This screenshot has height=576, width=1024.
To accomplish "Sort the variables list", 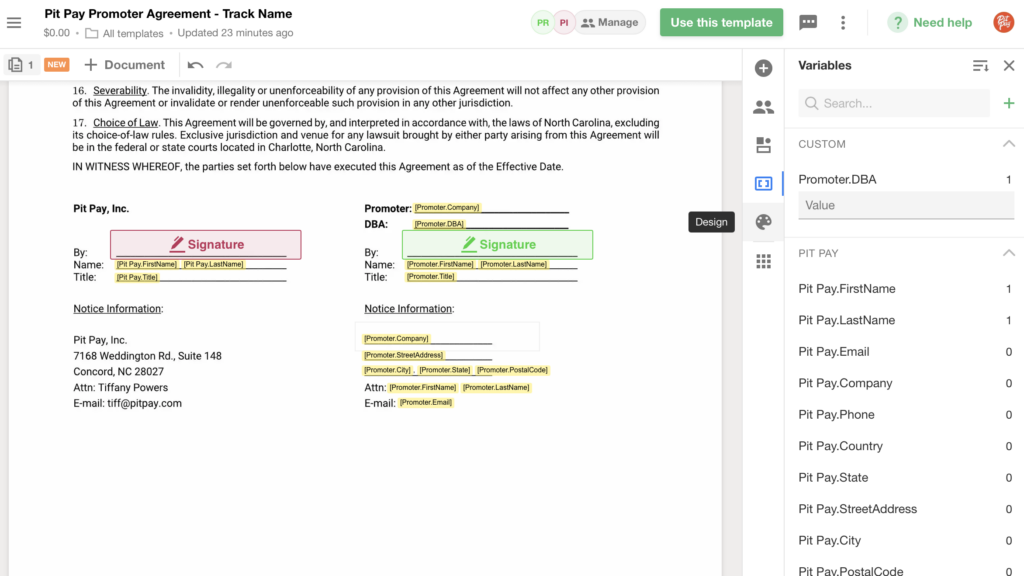I will click(x=980, y=66).
